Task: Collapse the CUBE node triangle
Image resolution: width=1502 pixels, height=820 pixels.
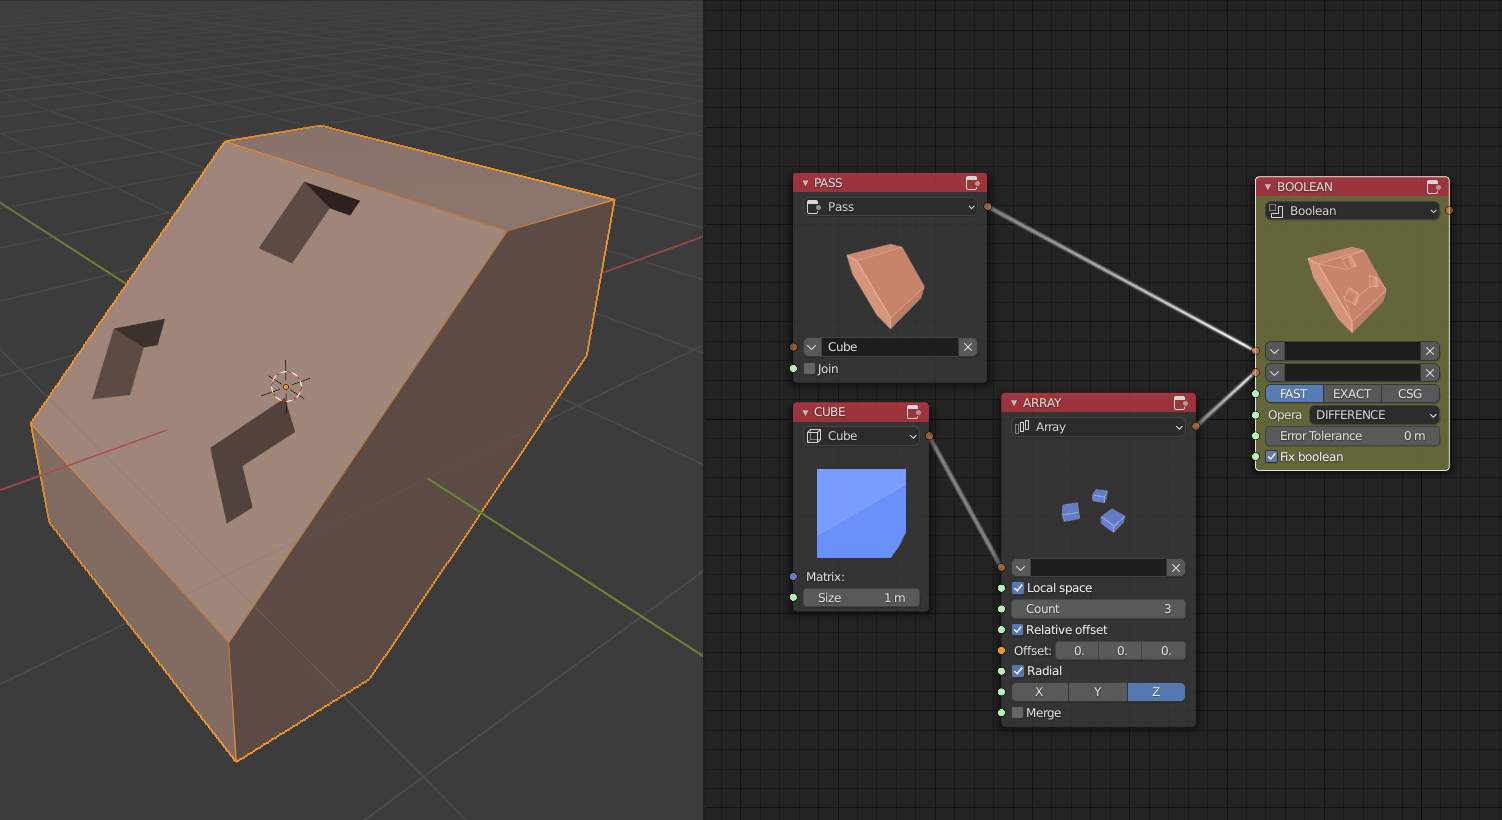Action: coord(805,412)
